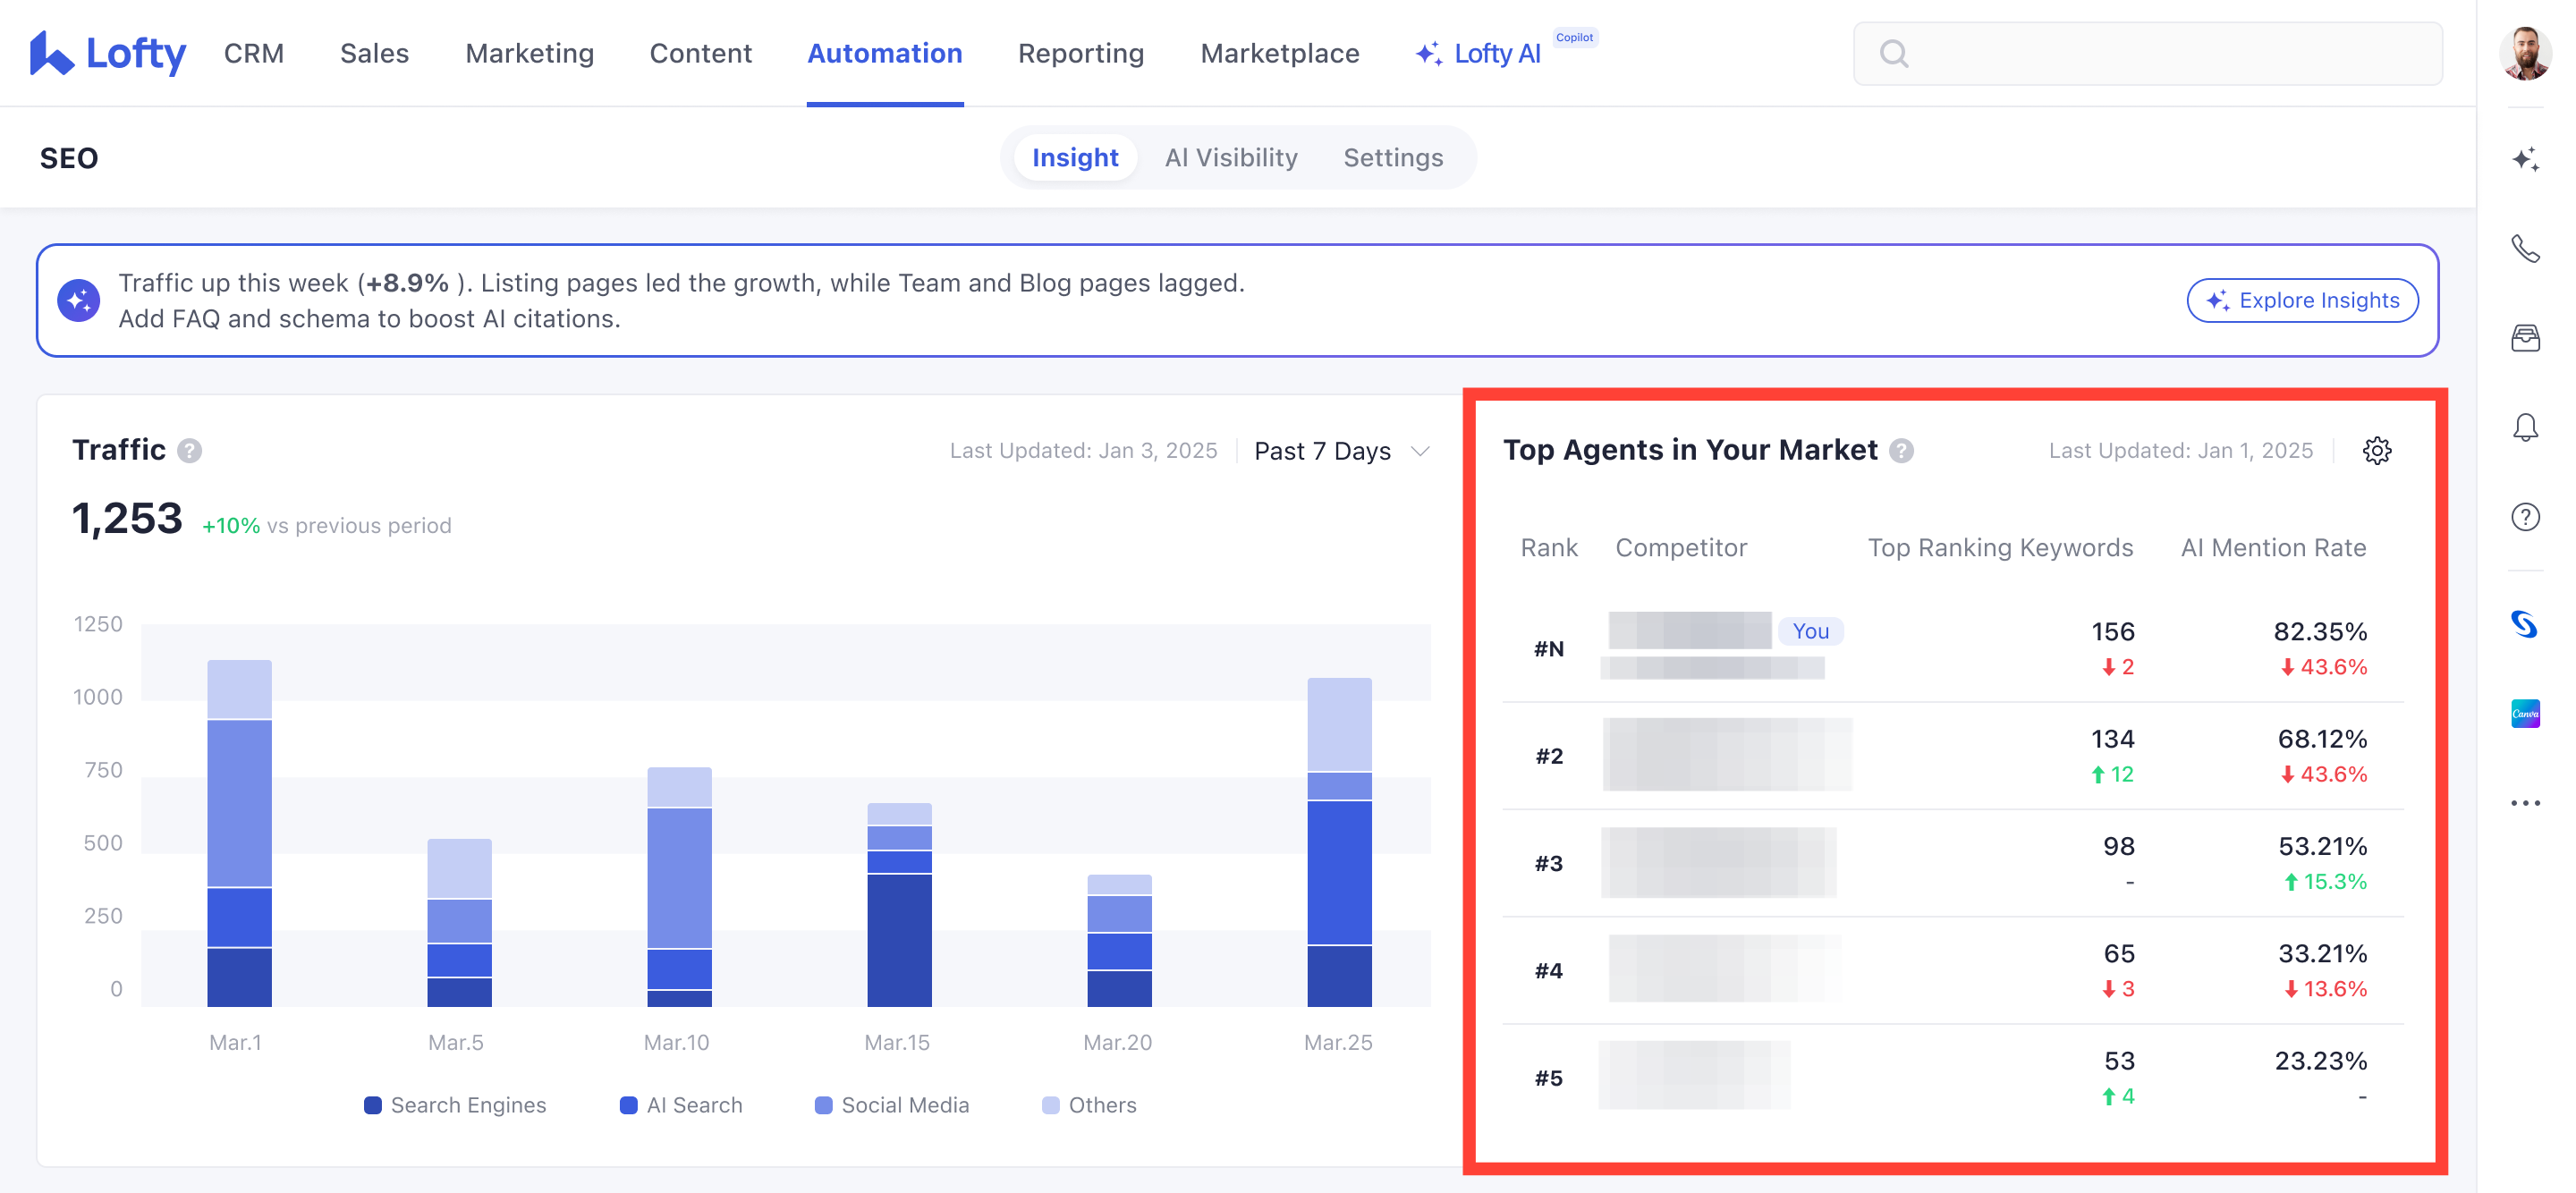Open Top Agents settings gear icon
2576x1193 pixels.
click(2377, 451)
